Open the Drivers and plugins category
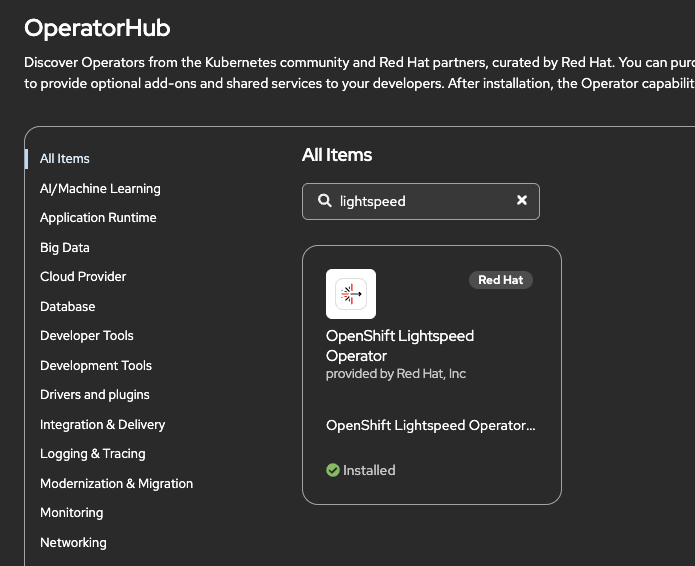 pyautogui.click(x=94, y=394)
